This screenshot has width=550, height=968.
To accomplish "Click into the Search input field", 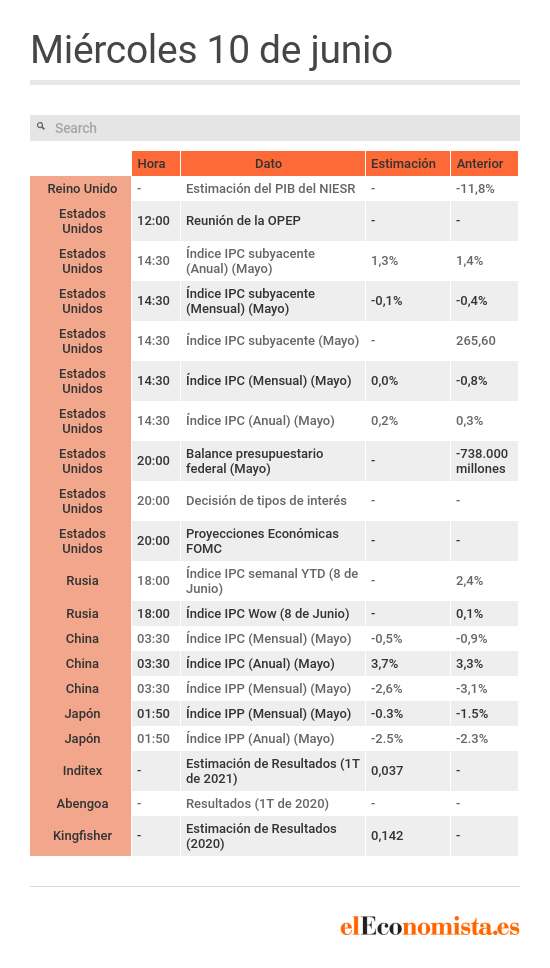I will 275,128.
